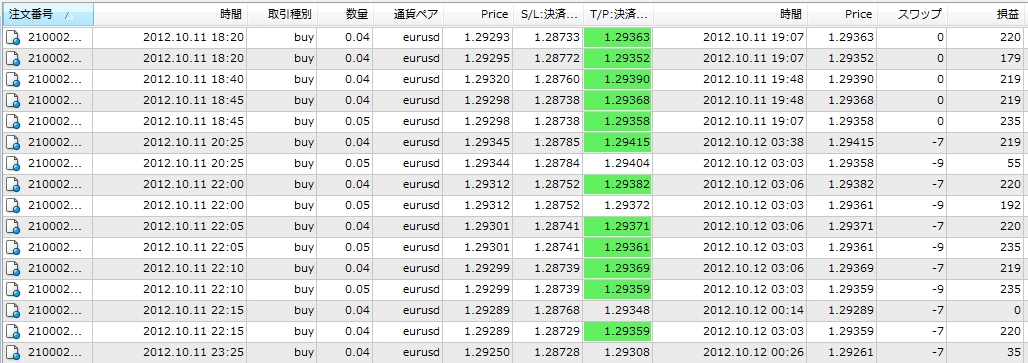The height and width of the screenshot is (363, 1028).
Task: Select S/L value 1.28784
Action: pyautogui.click(x=557, y=164)
